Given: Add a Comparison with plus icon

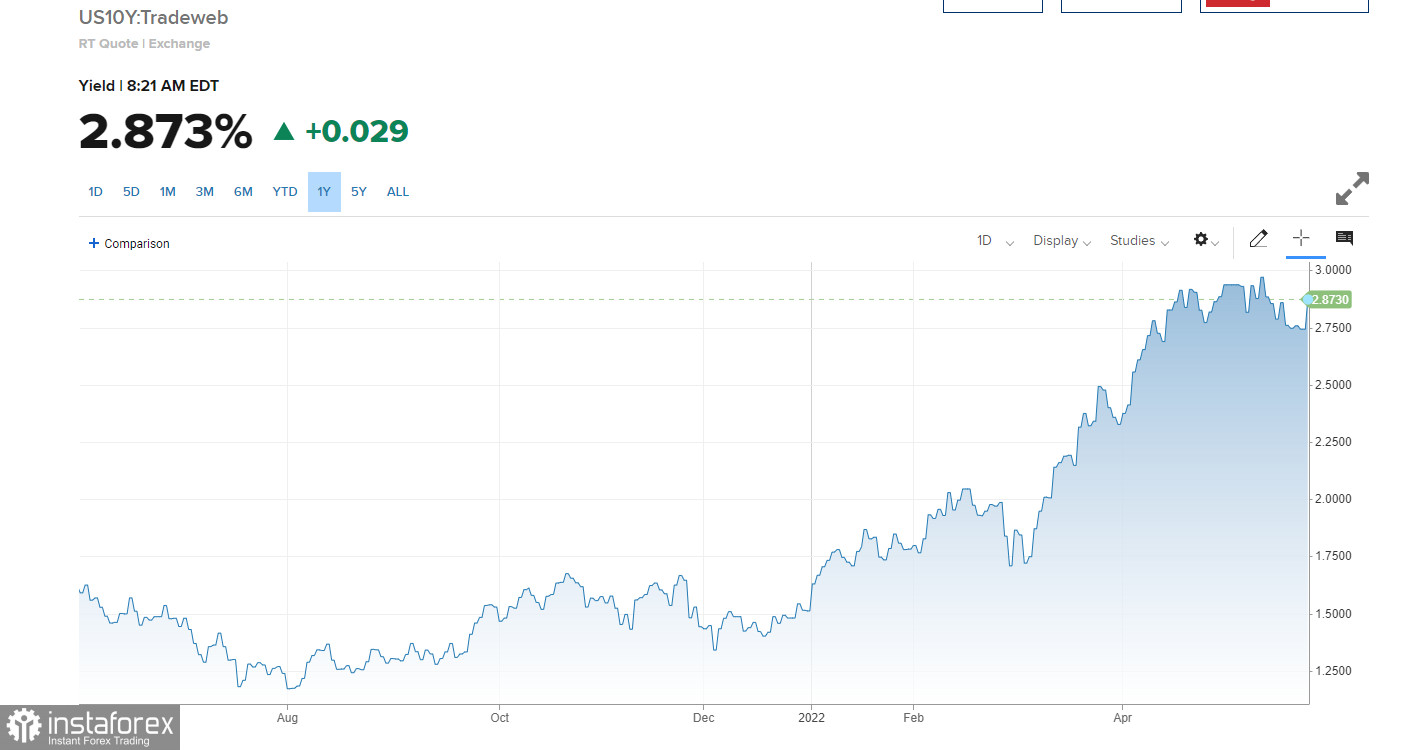Looking at the screenshot, I should (x=129, y=243).
